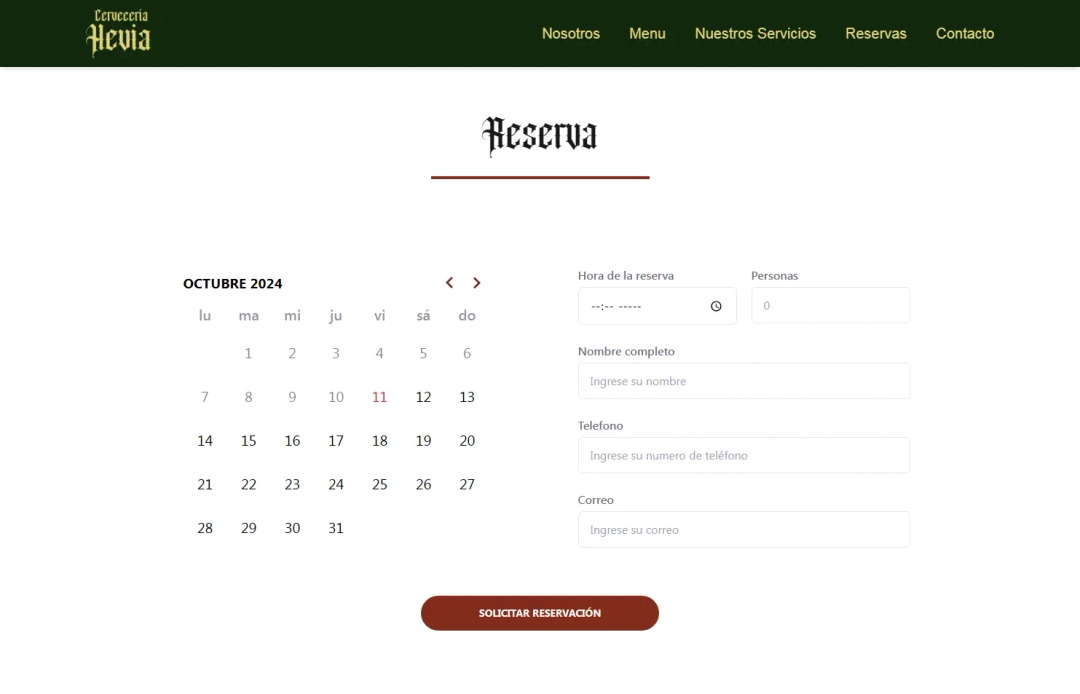Click disabled day 9 in calendar
The width and height of the screenshot is (1080, 694).
(x=293, y=397)
